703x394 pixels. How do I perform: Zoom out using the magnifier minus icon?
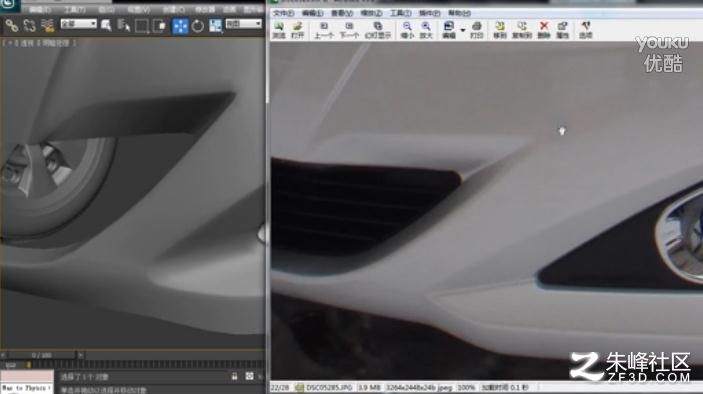pyautogui.click(x=407, y=30)
